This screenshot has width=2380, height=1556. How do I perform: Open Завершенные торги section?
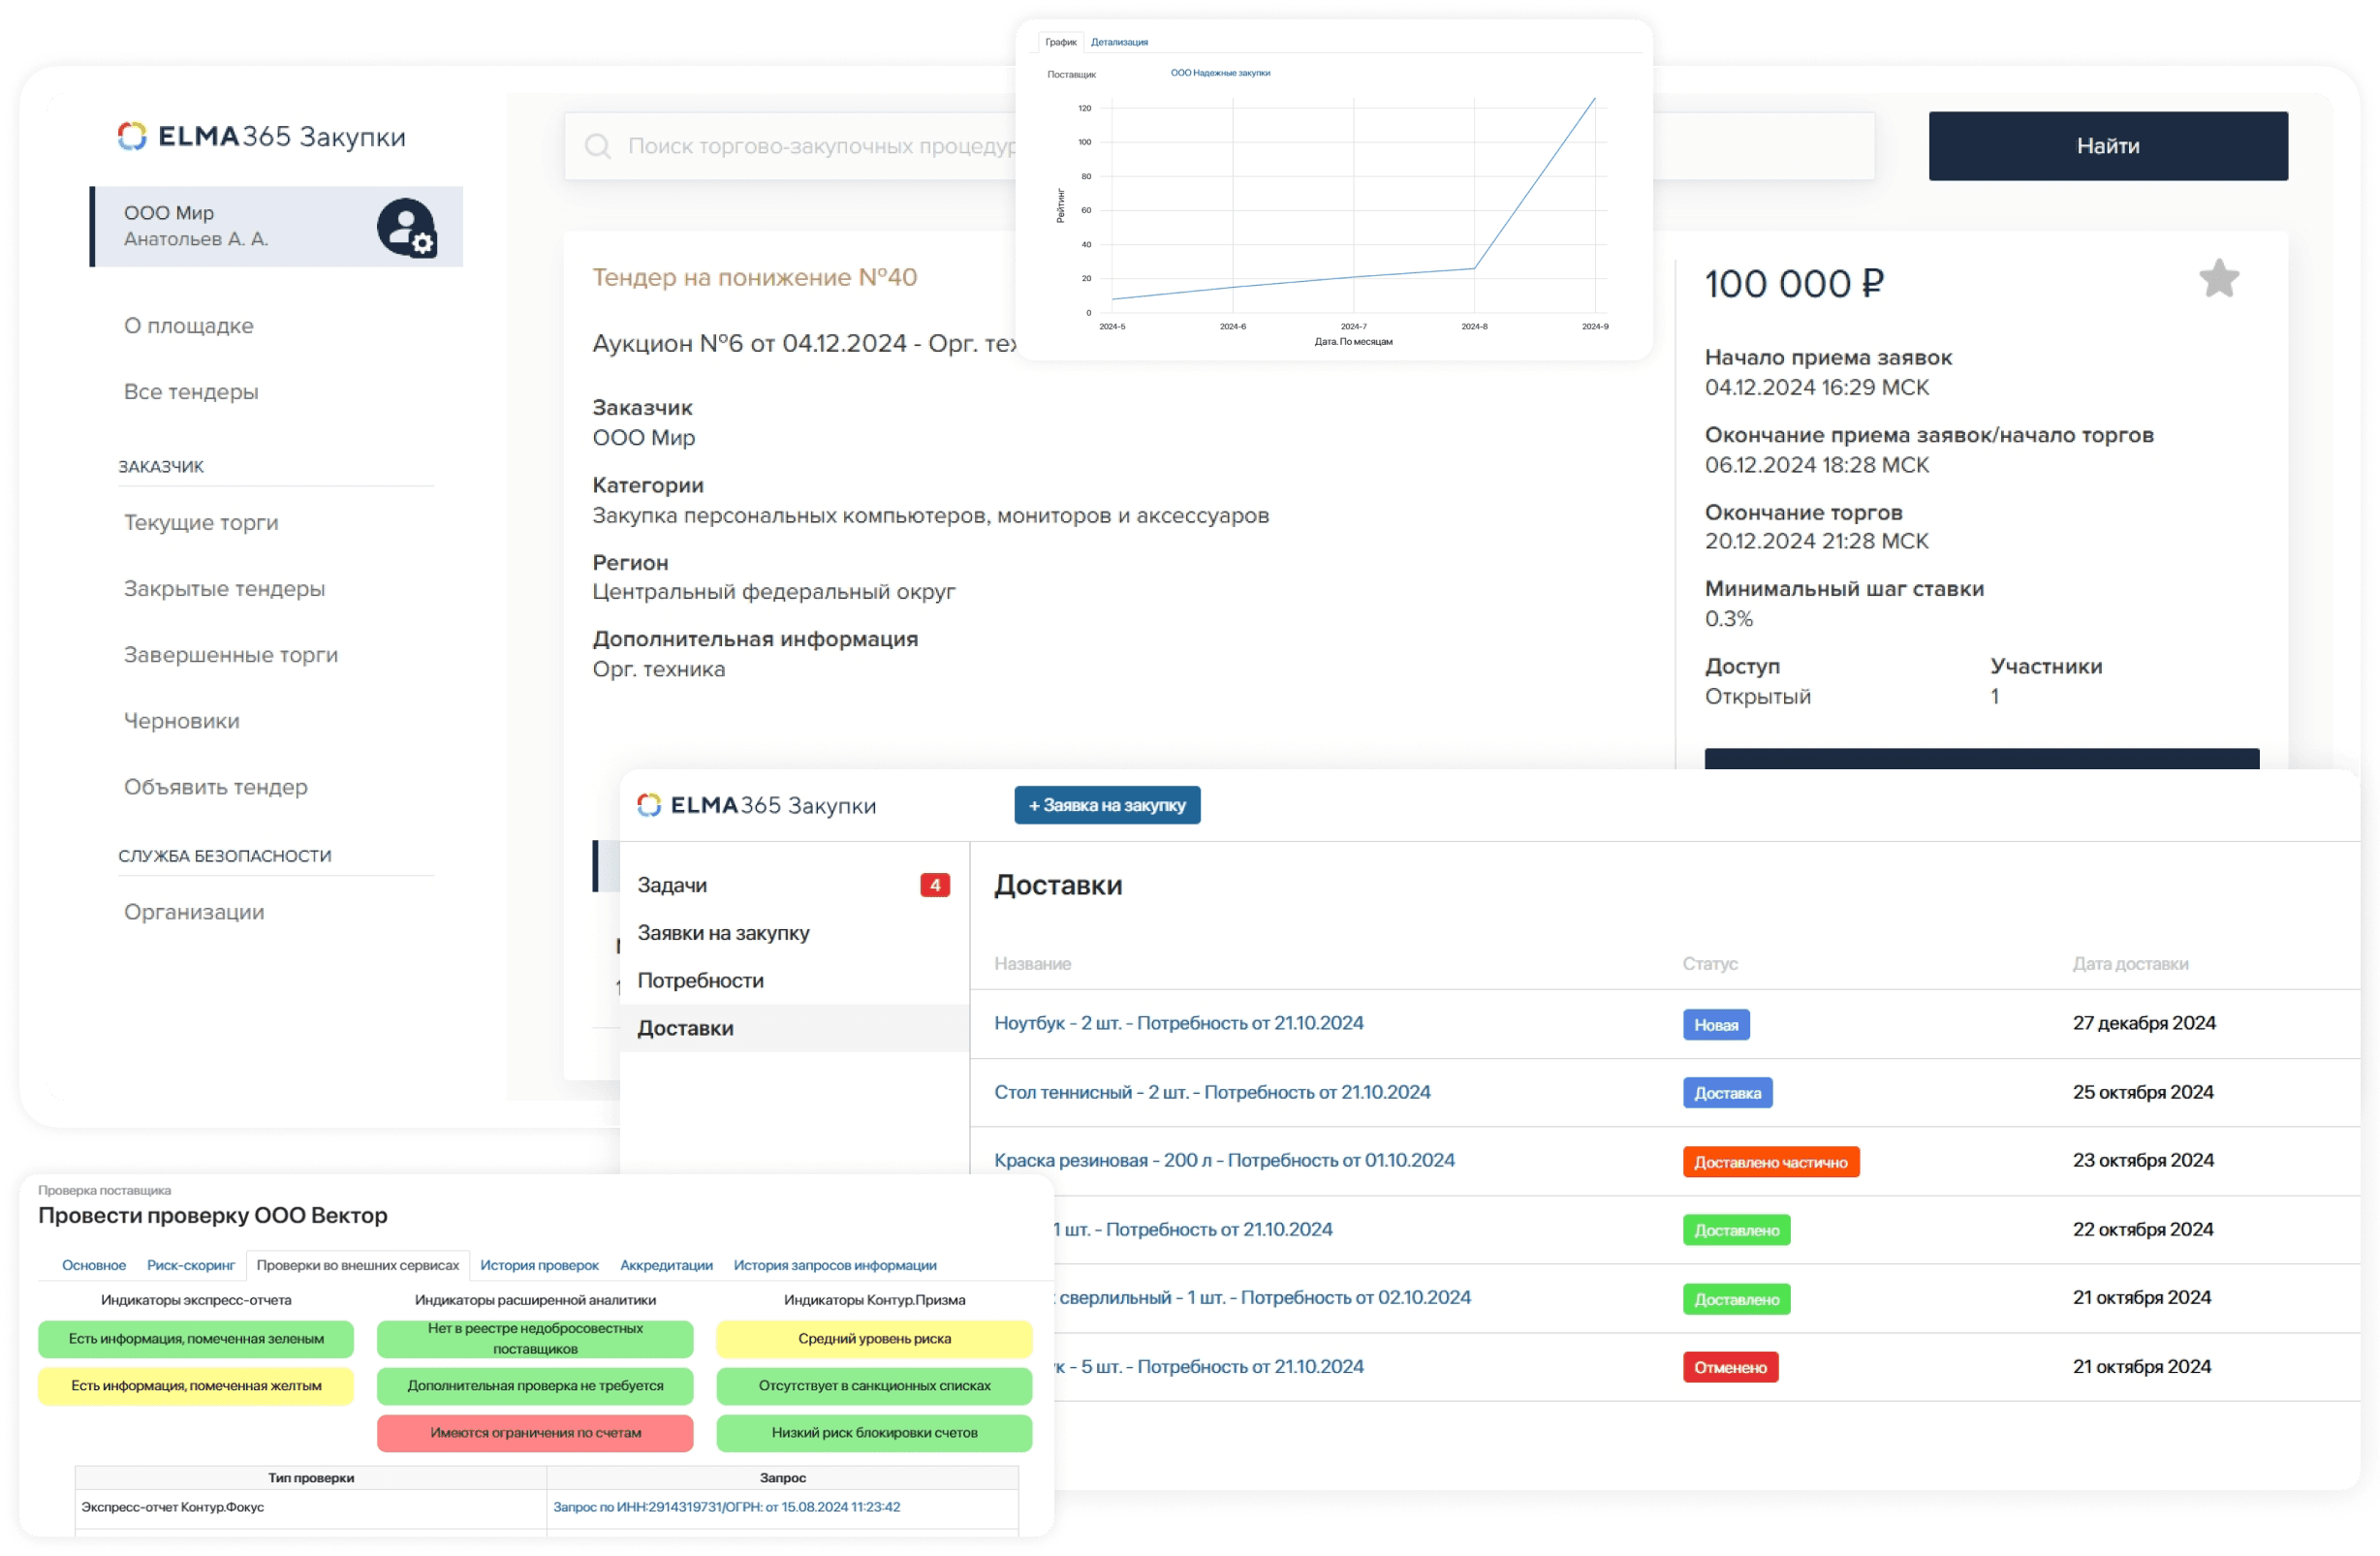pyautogui.click(x=231, y=655)
